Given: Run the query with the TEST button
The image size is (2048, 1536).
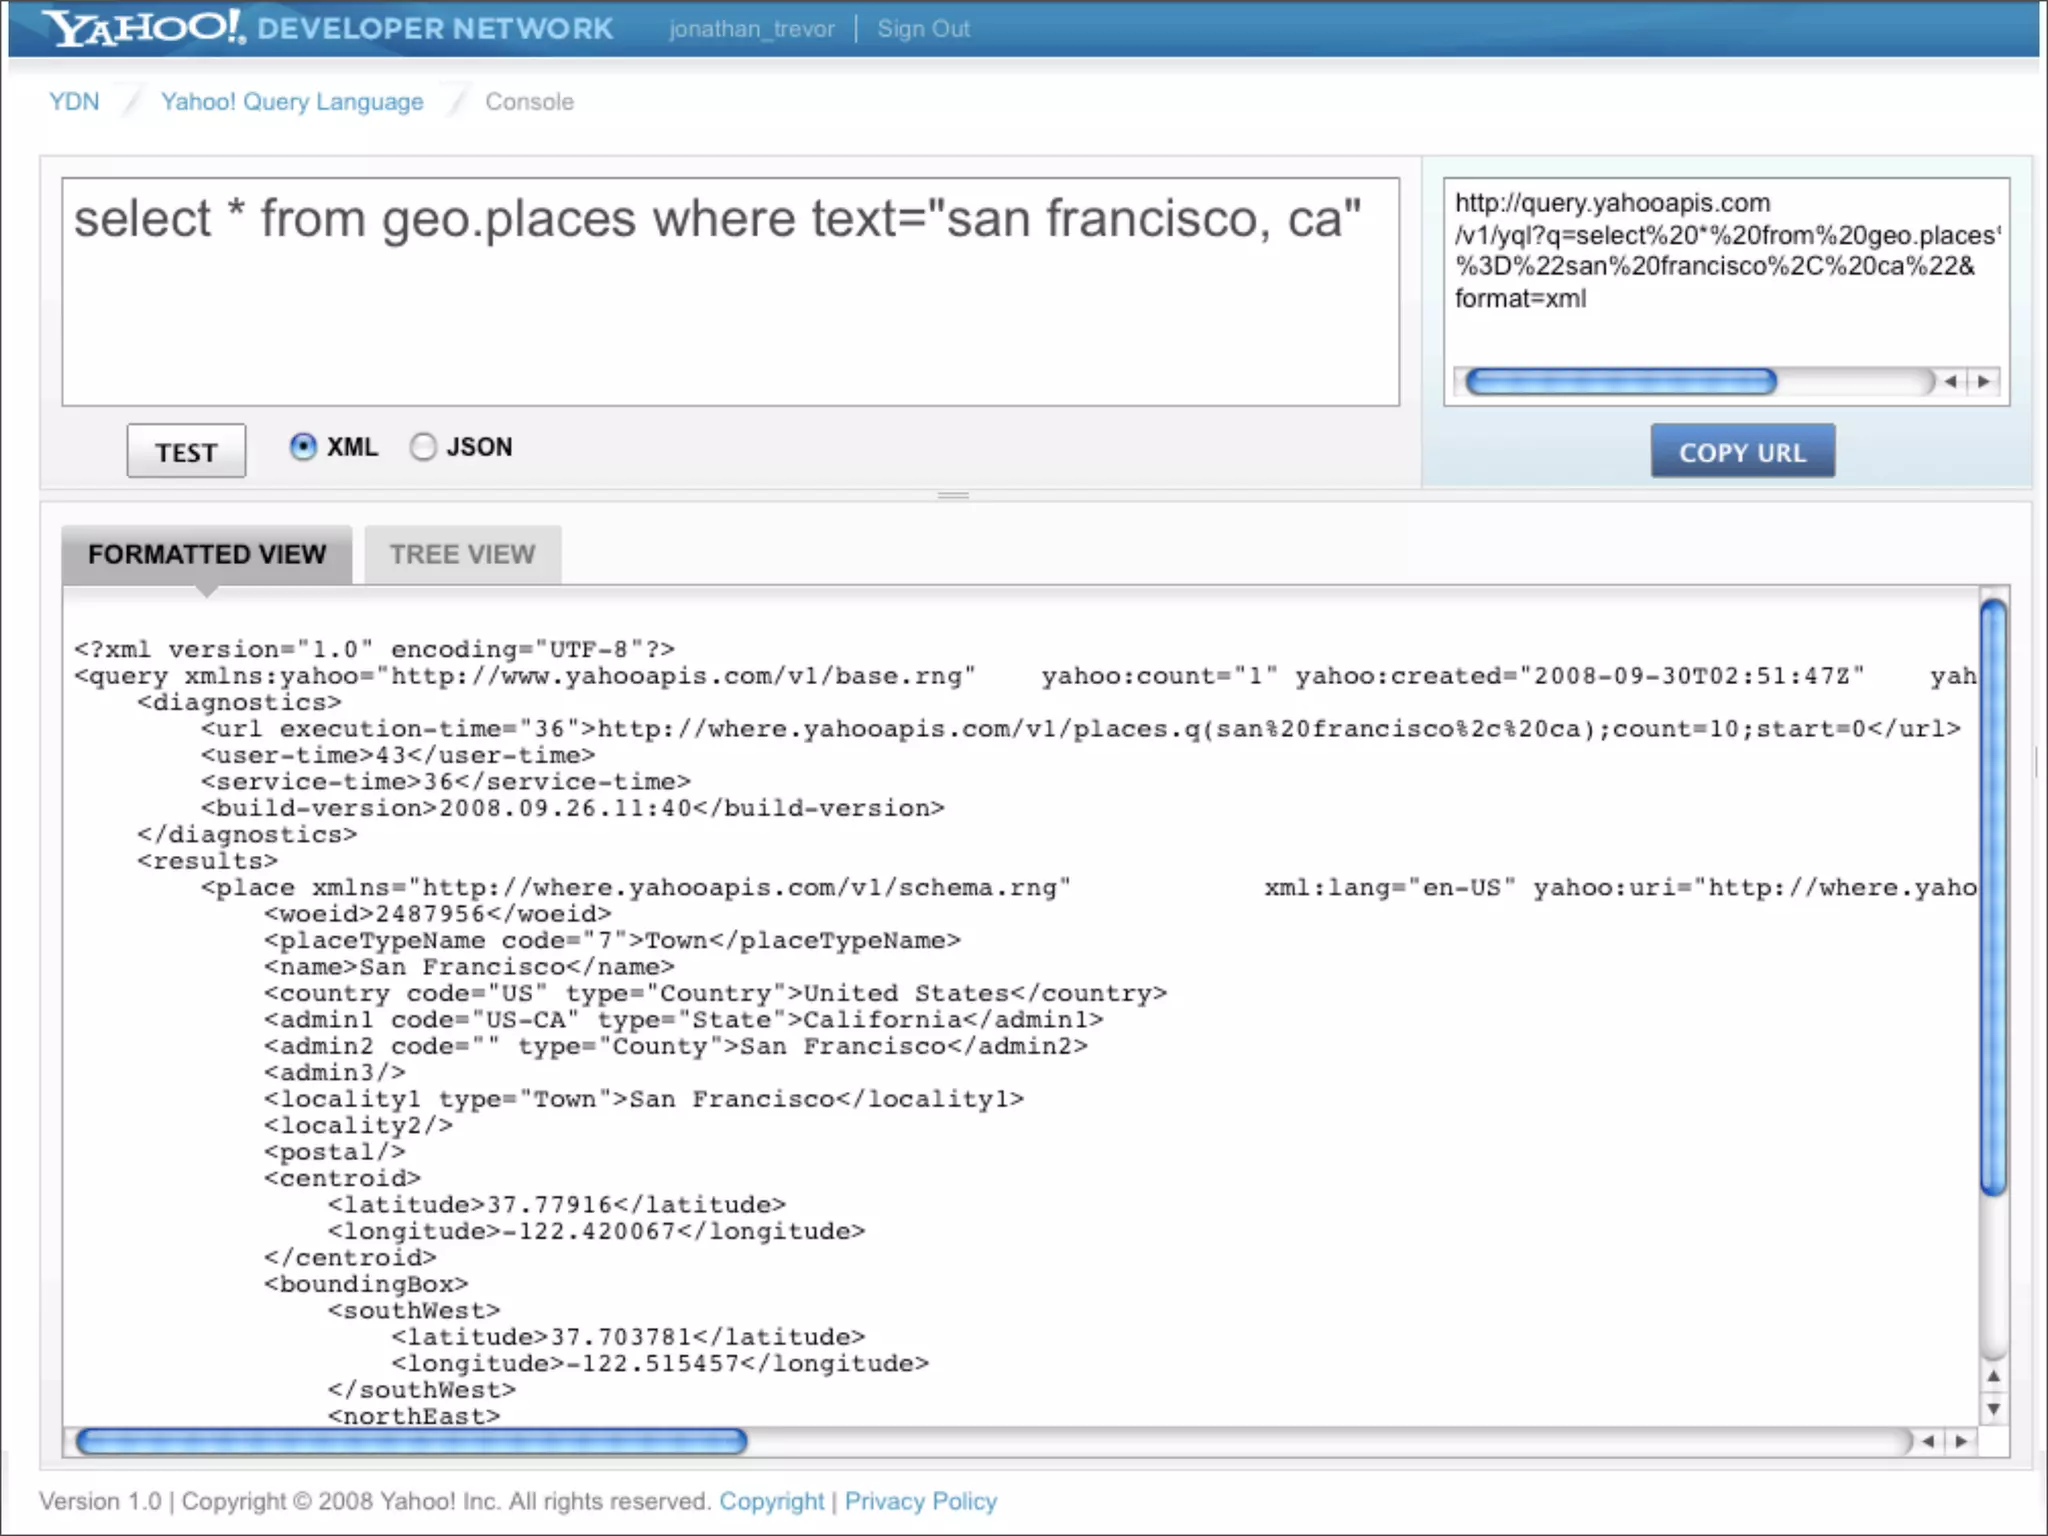Looking at the screenshot, I should coord(186,451).
